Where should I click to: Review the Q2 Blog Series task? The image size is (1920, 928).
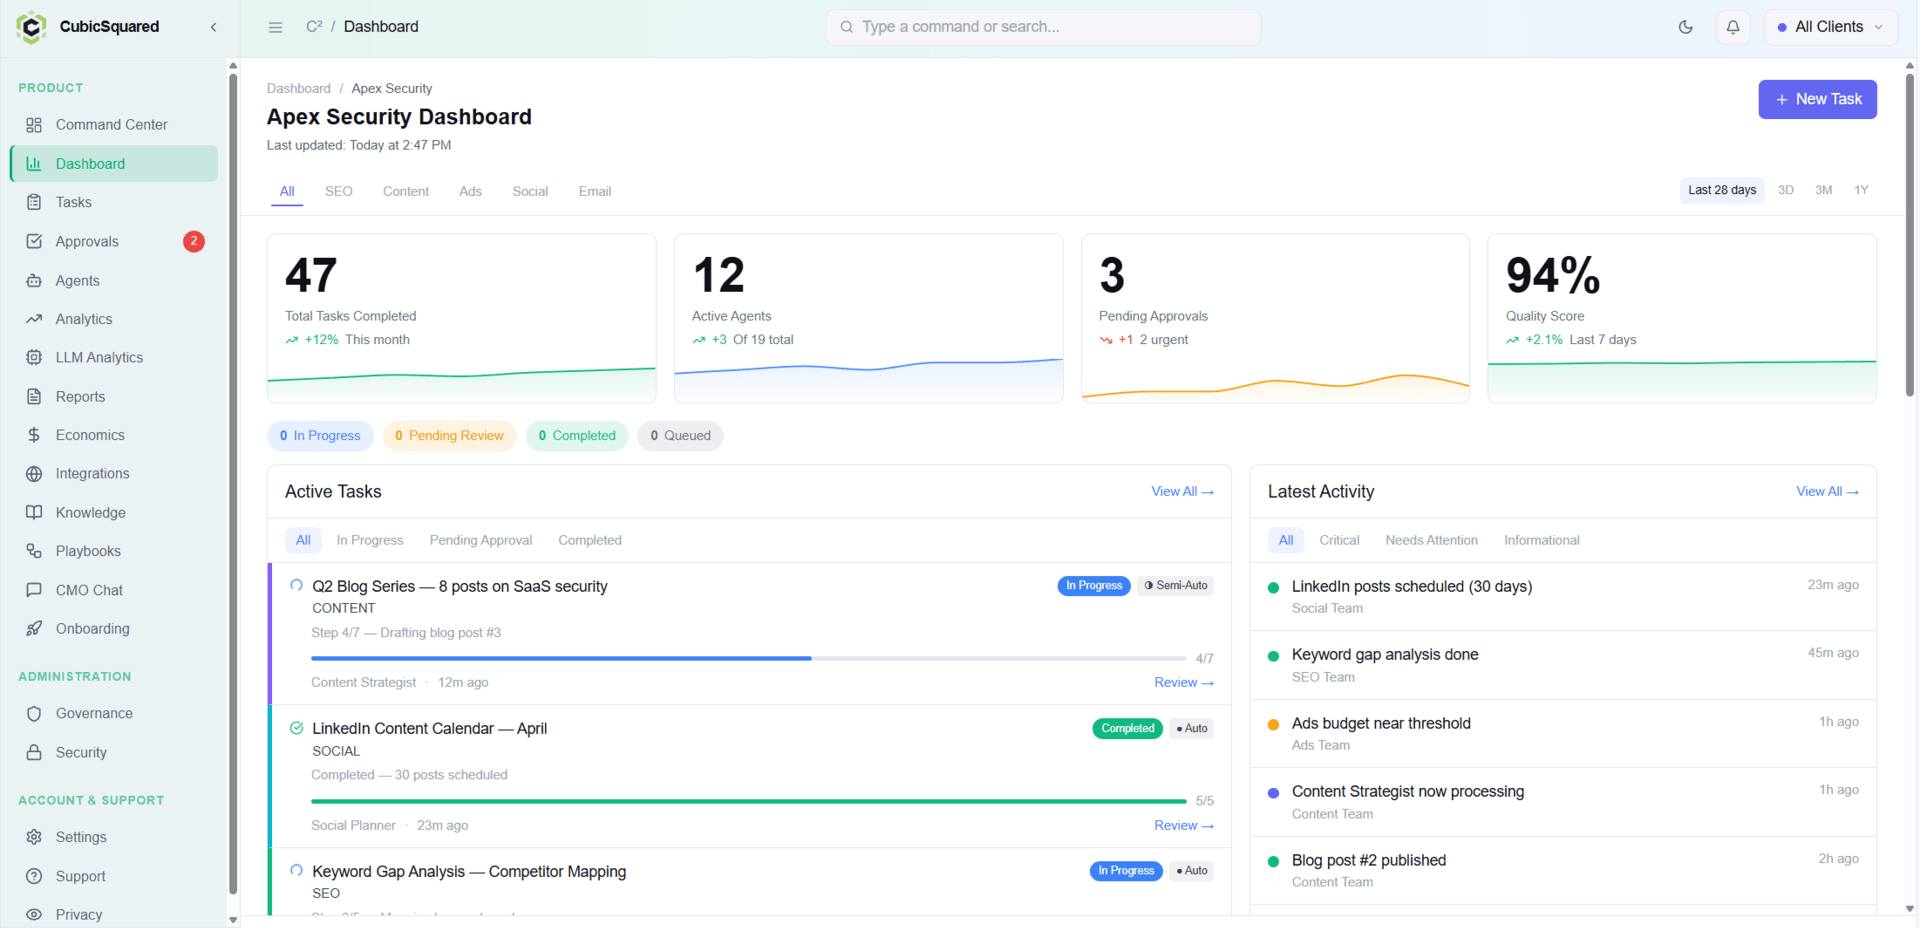tap(1184, 683)
